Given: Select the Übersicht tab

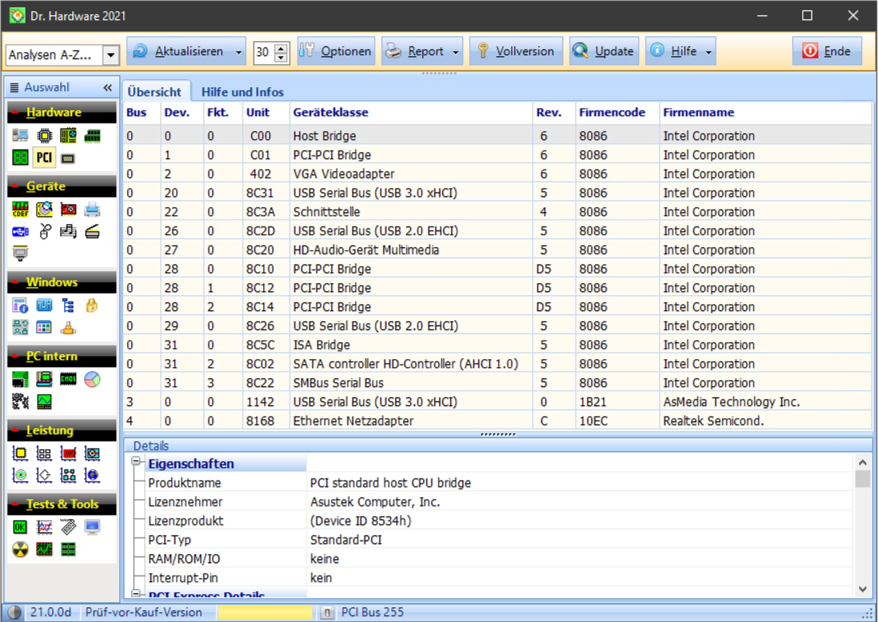Looking at the screenshot, I should (x=154, y=91).
